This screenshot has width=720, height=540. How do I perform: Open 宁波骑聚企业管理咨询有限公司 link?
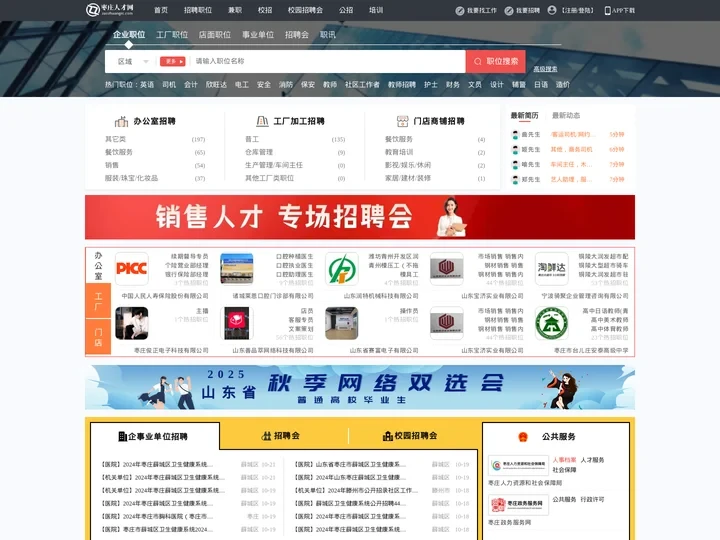click(x=585, y=296)
